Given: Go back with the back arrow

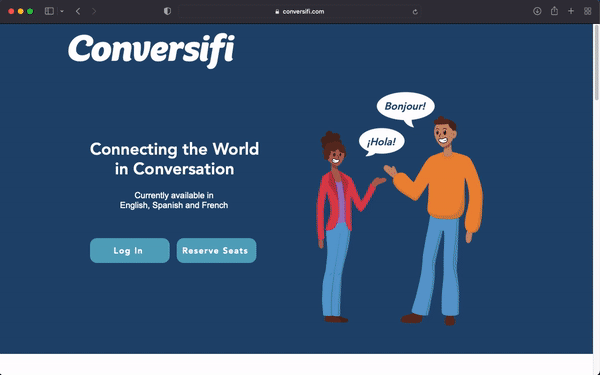Looking at the screenshot, I should pos(78,11).
